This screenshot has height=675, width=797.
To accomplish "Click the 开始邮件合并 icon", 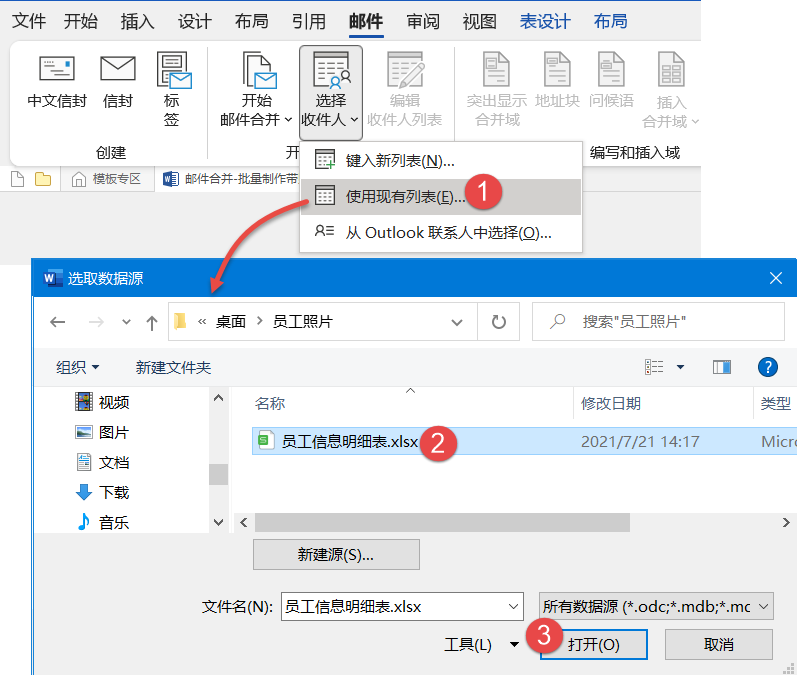I will pos(256,70).
